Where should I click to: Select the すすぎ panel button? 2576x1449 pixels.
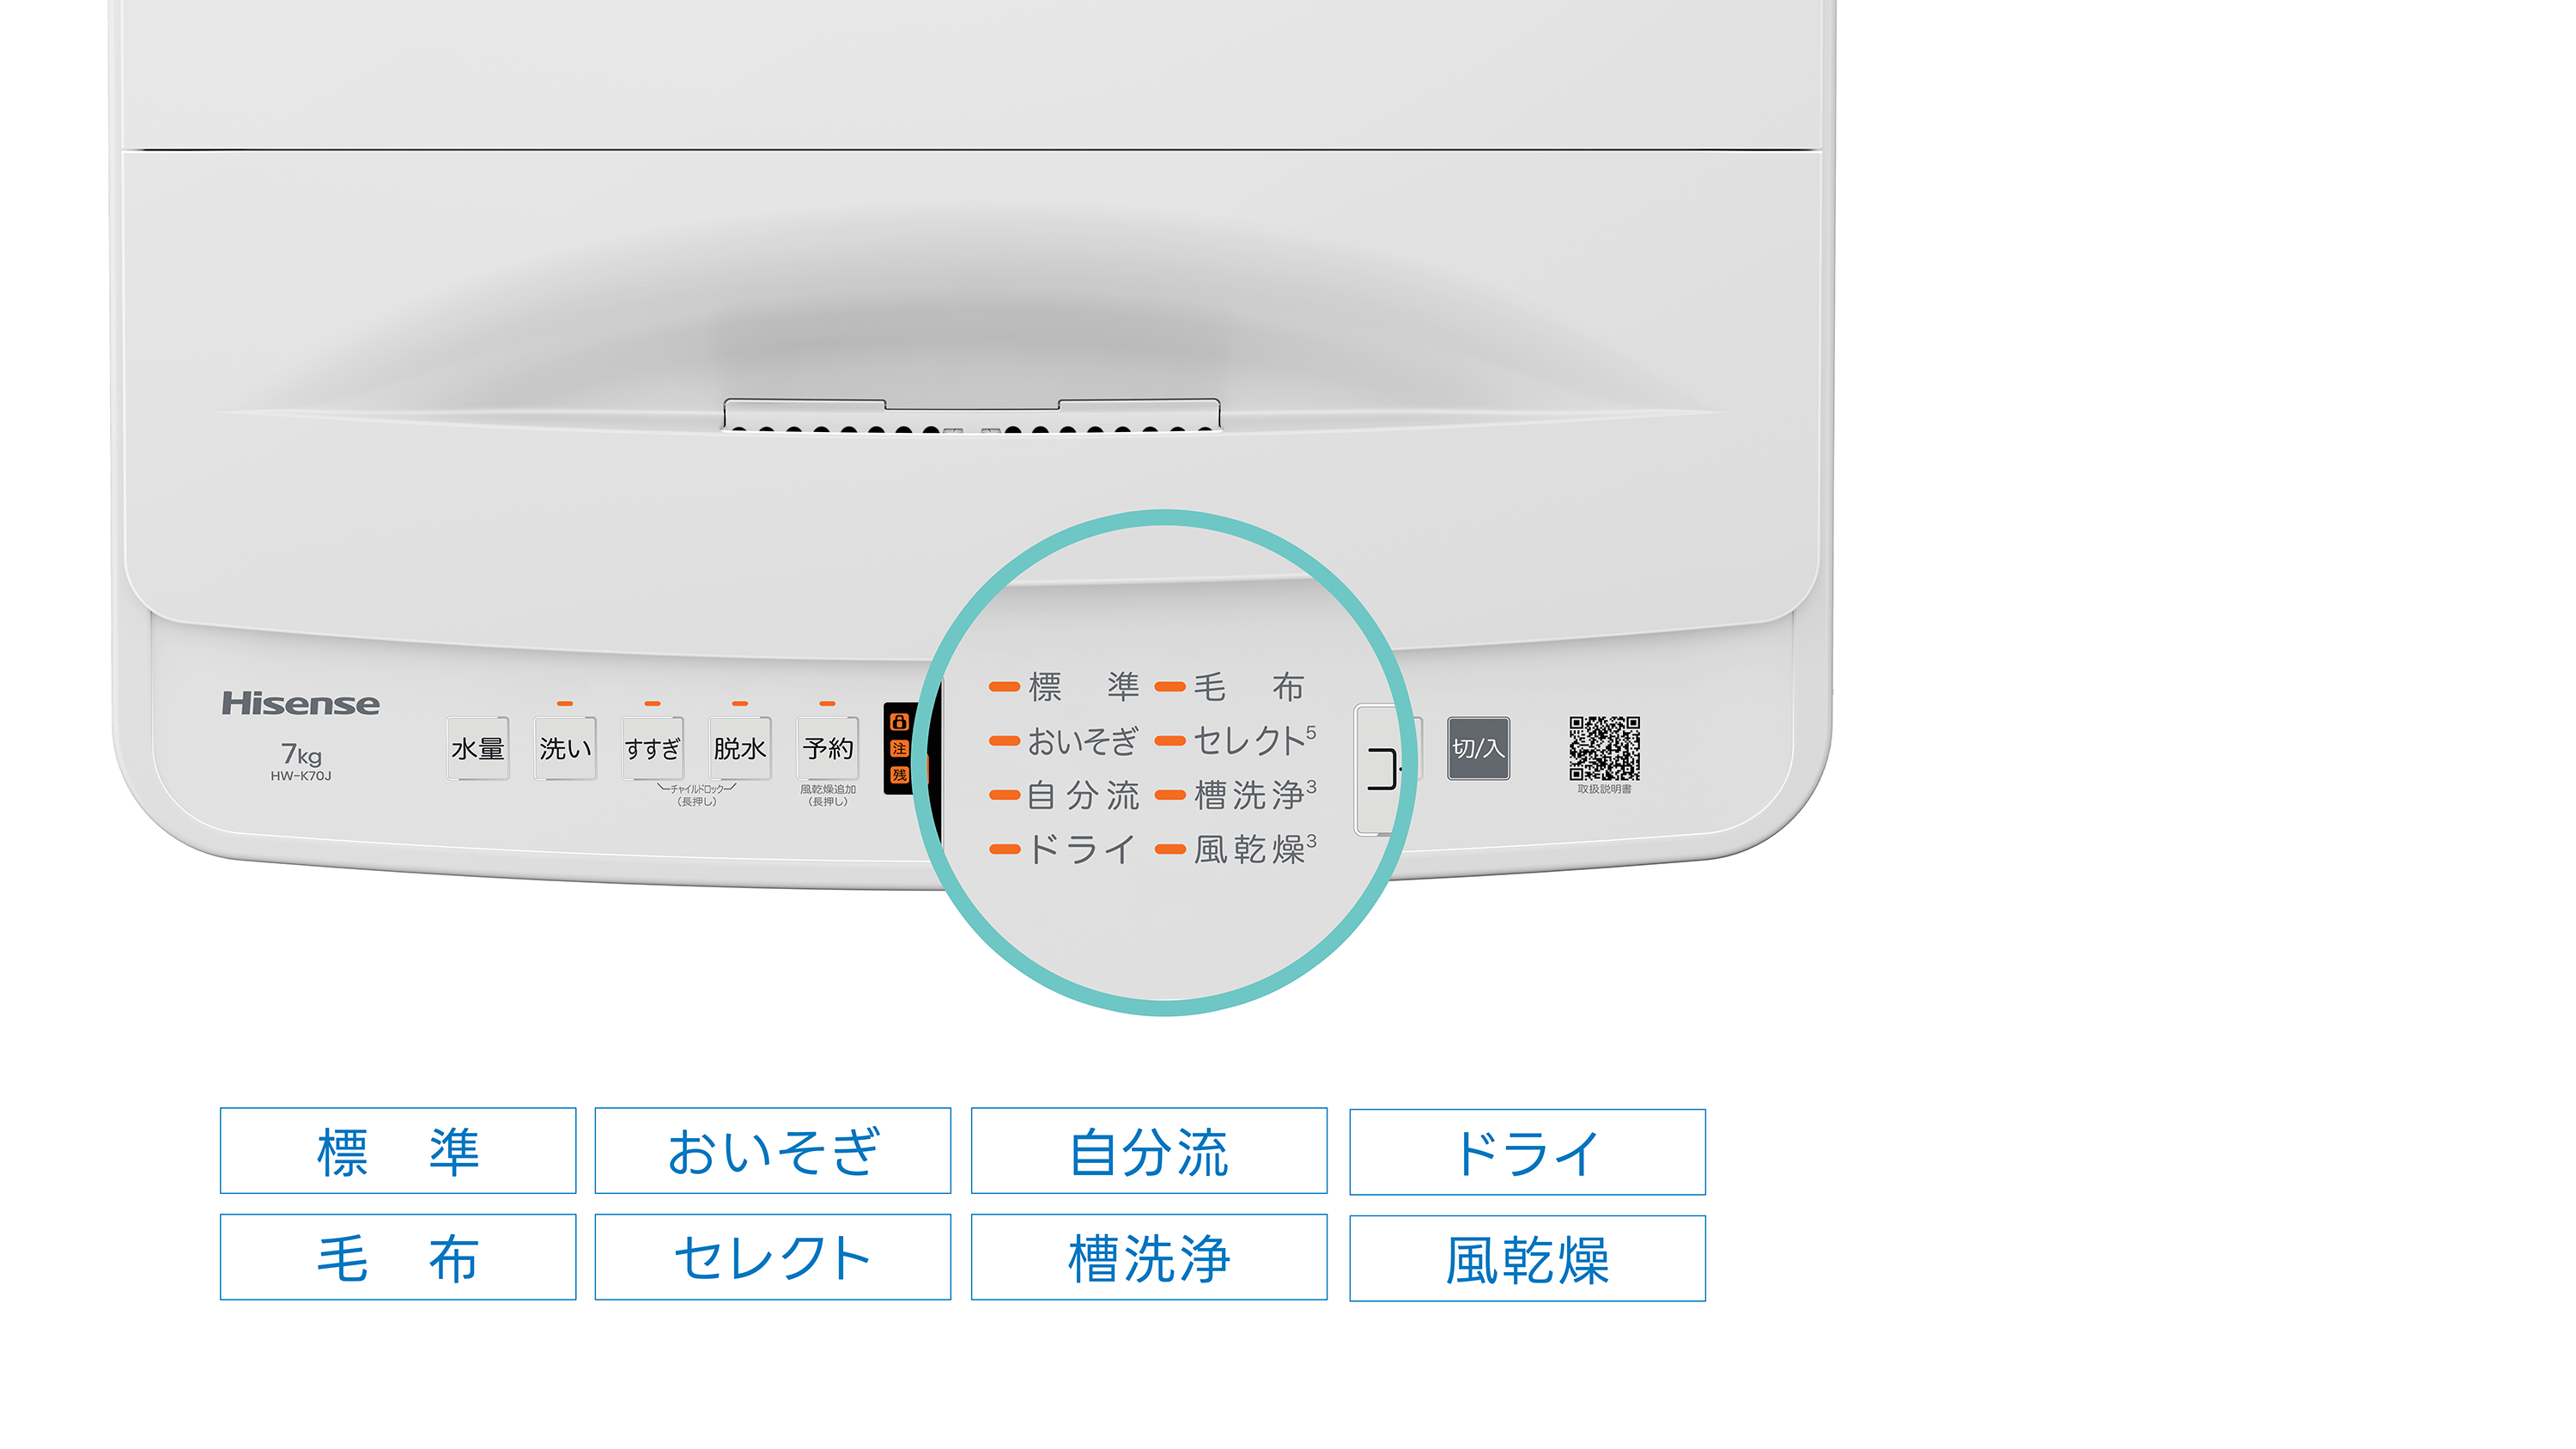652,748
